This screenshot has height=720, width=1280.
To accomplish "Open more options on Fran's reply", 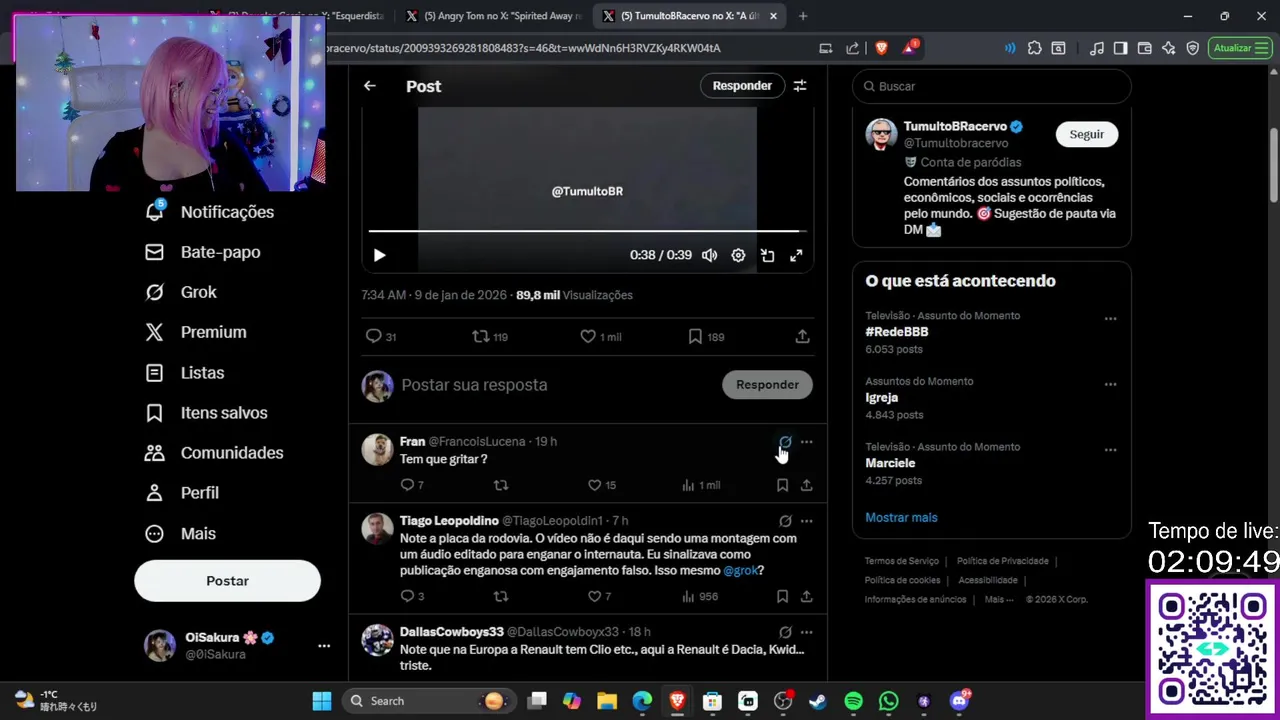I will pyautogui.click(x=806, y=442).
